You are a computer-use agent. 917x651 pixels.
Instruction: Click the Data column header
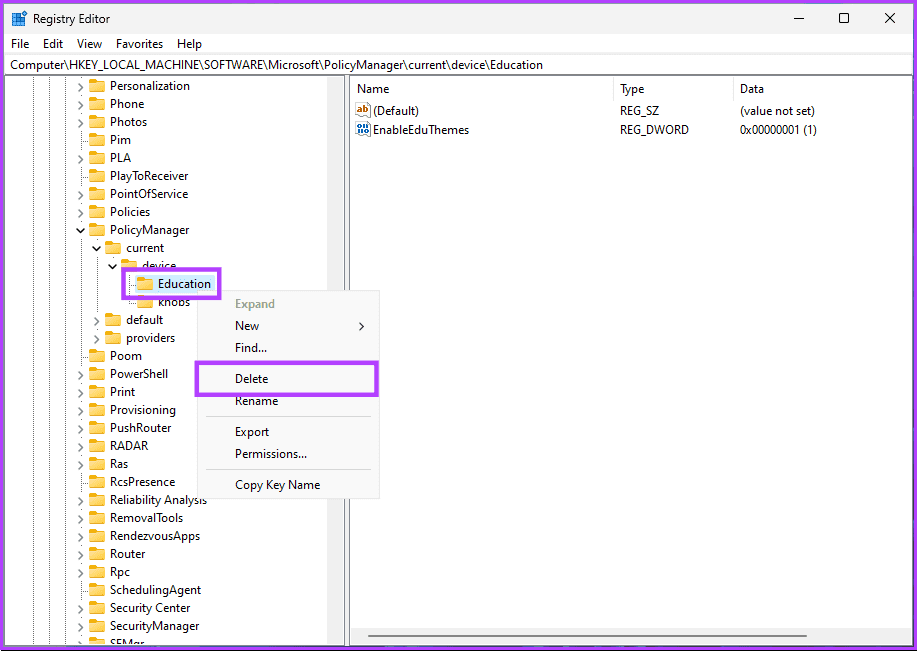[822, 89]
